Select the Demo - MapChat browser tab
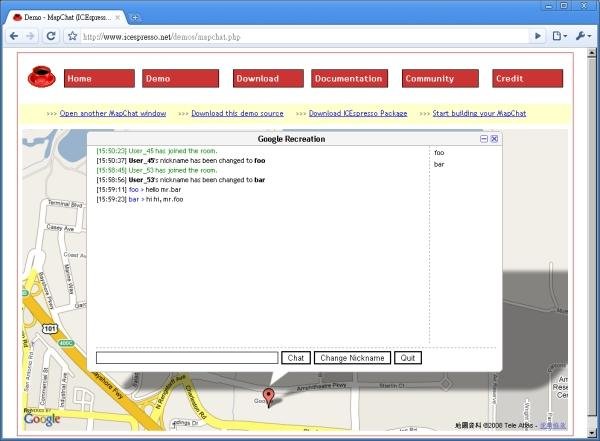600x441 pixels. pyautogui.click(x=67, y=18)
